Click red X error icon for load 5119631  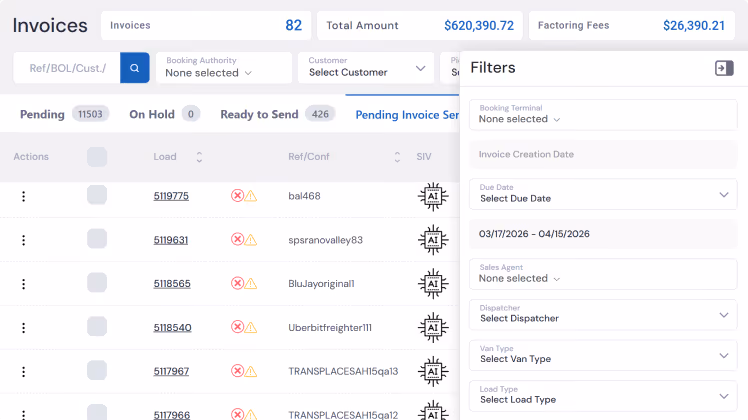[237, 239]
